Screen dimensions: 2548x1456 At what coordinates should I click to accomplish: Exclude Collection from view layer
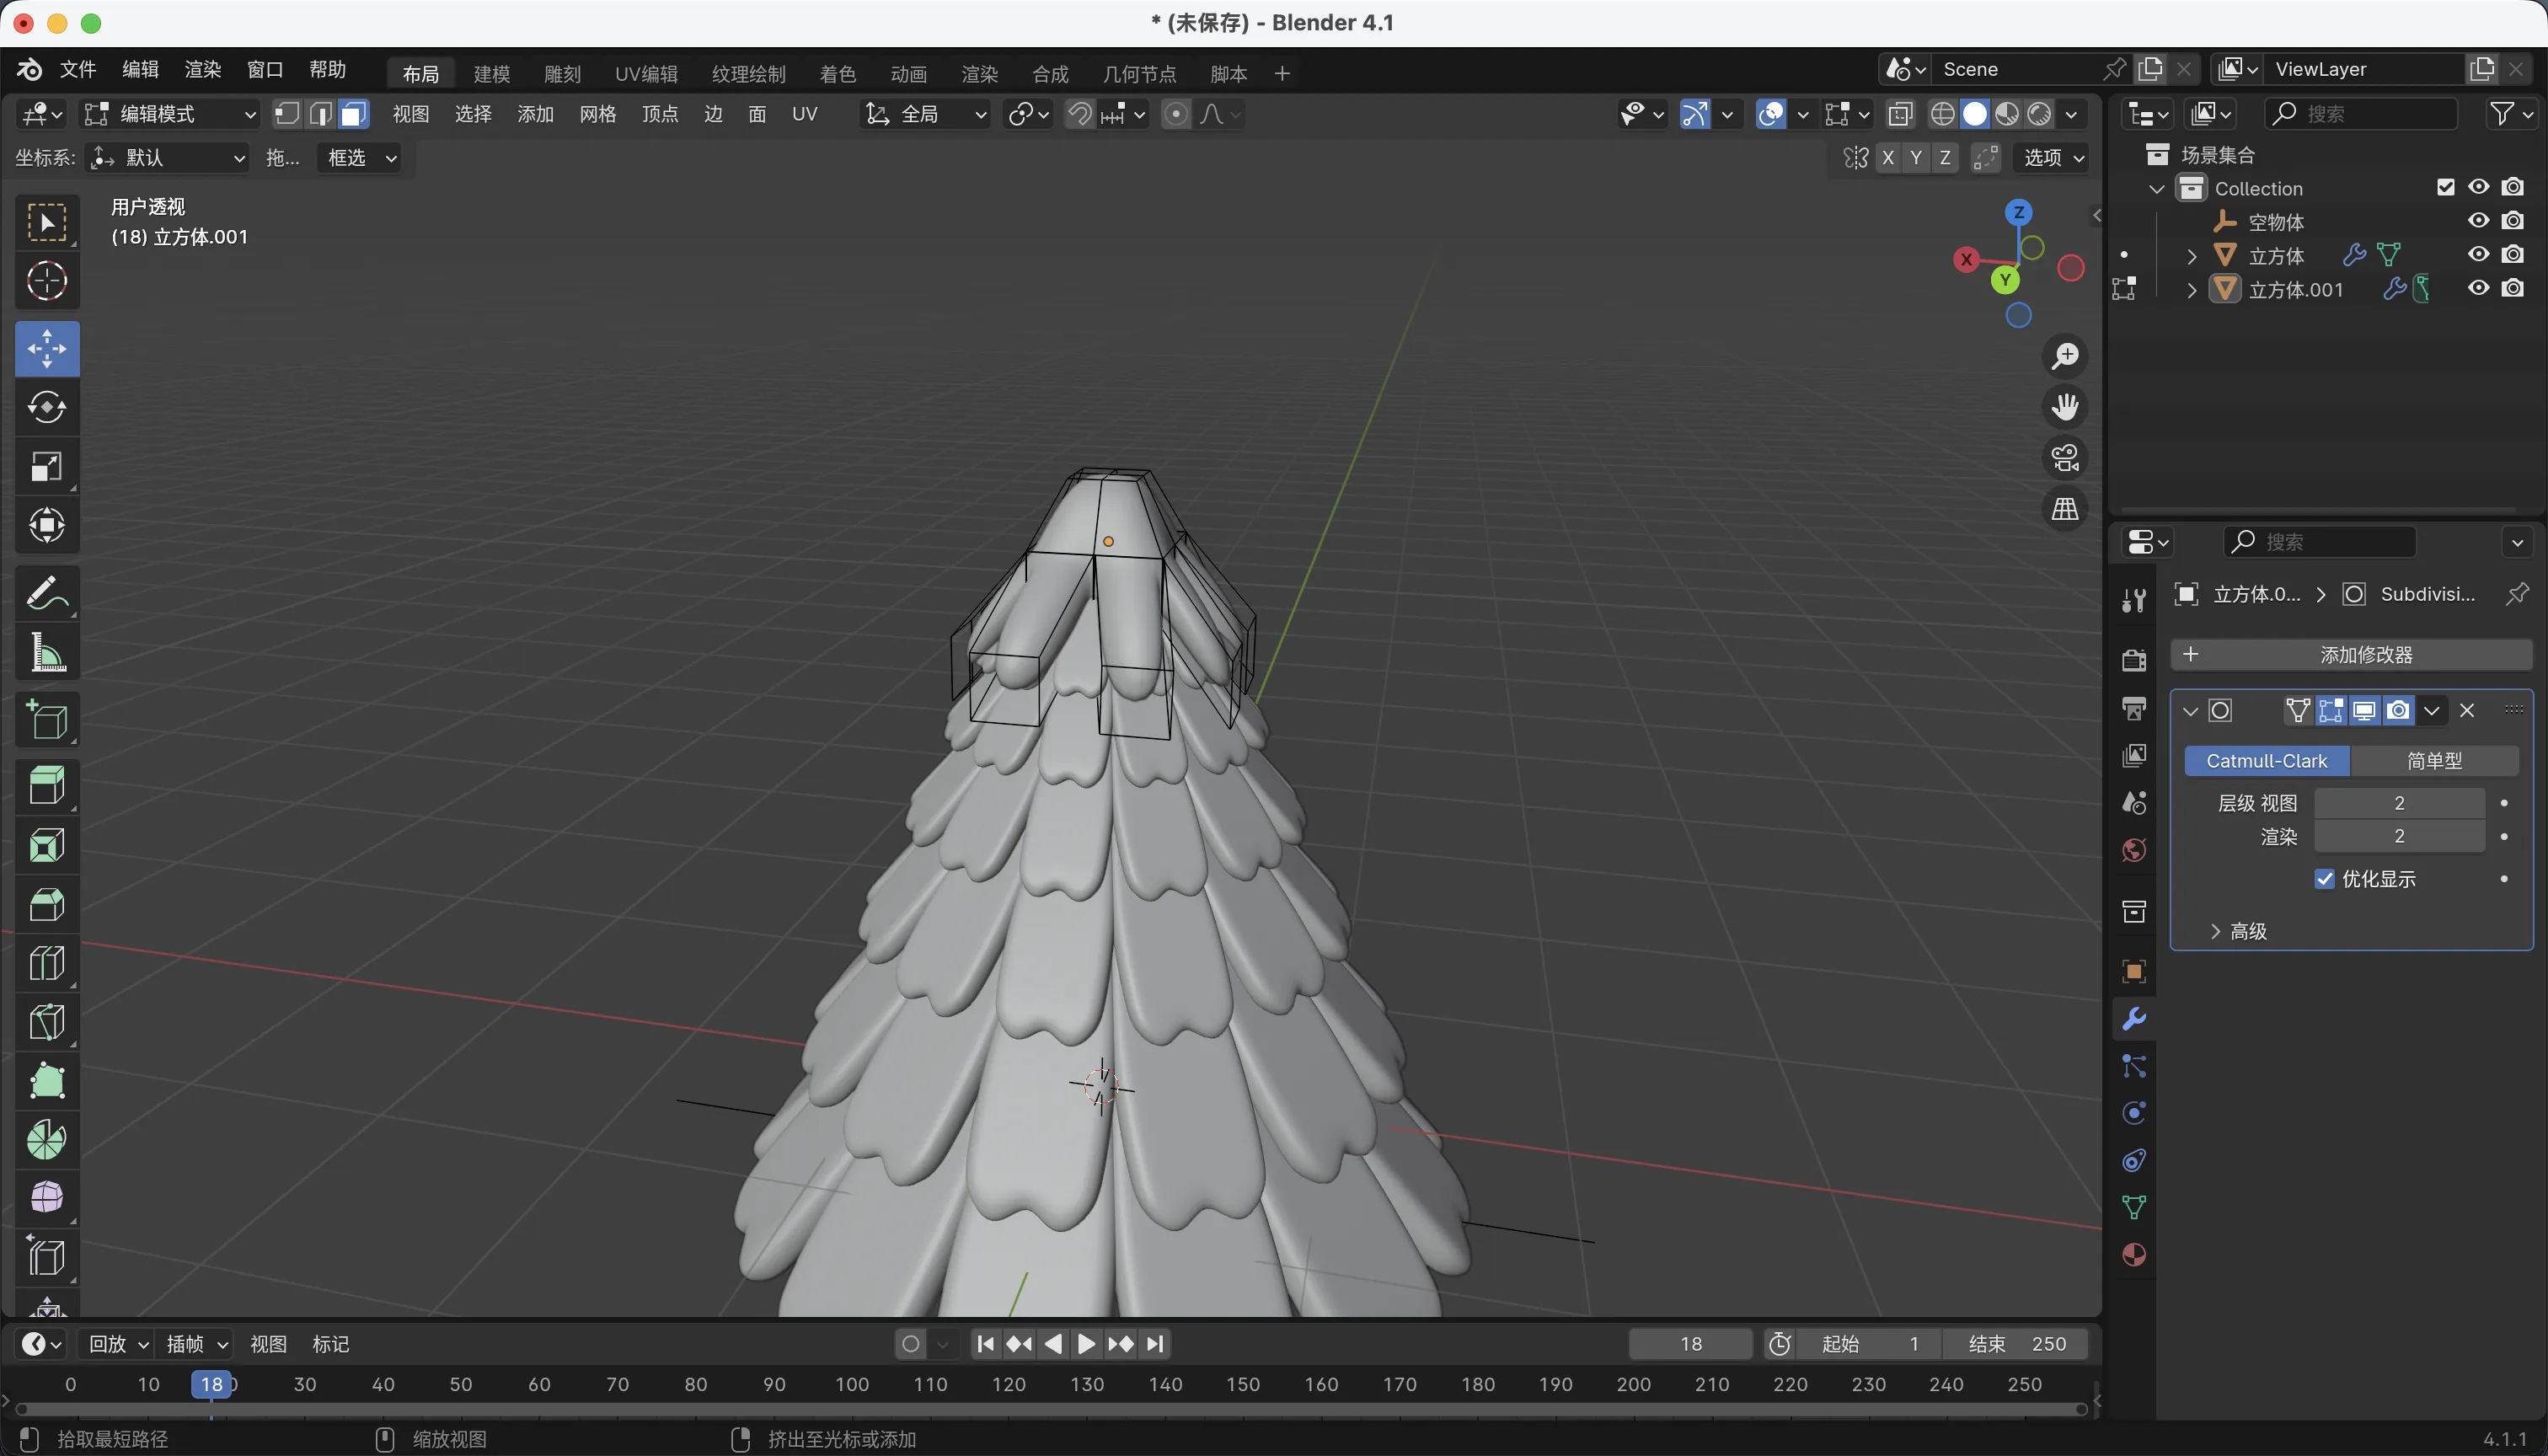(2445, 188)
